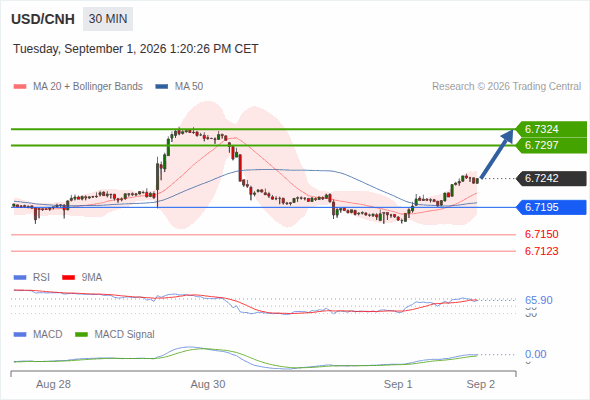590x400 pixels.
Task: Click the 6.7123 support level label
Action: 541,251
